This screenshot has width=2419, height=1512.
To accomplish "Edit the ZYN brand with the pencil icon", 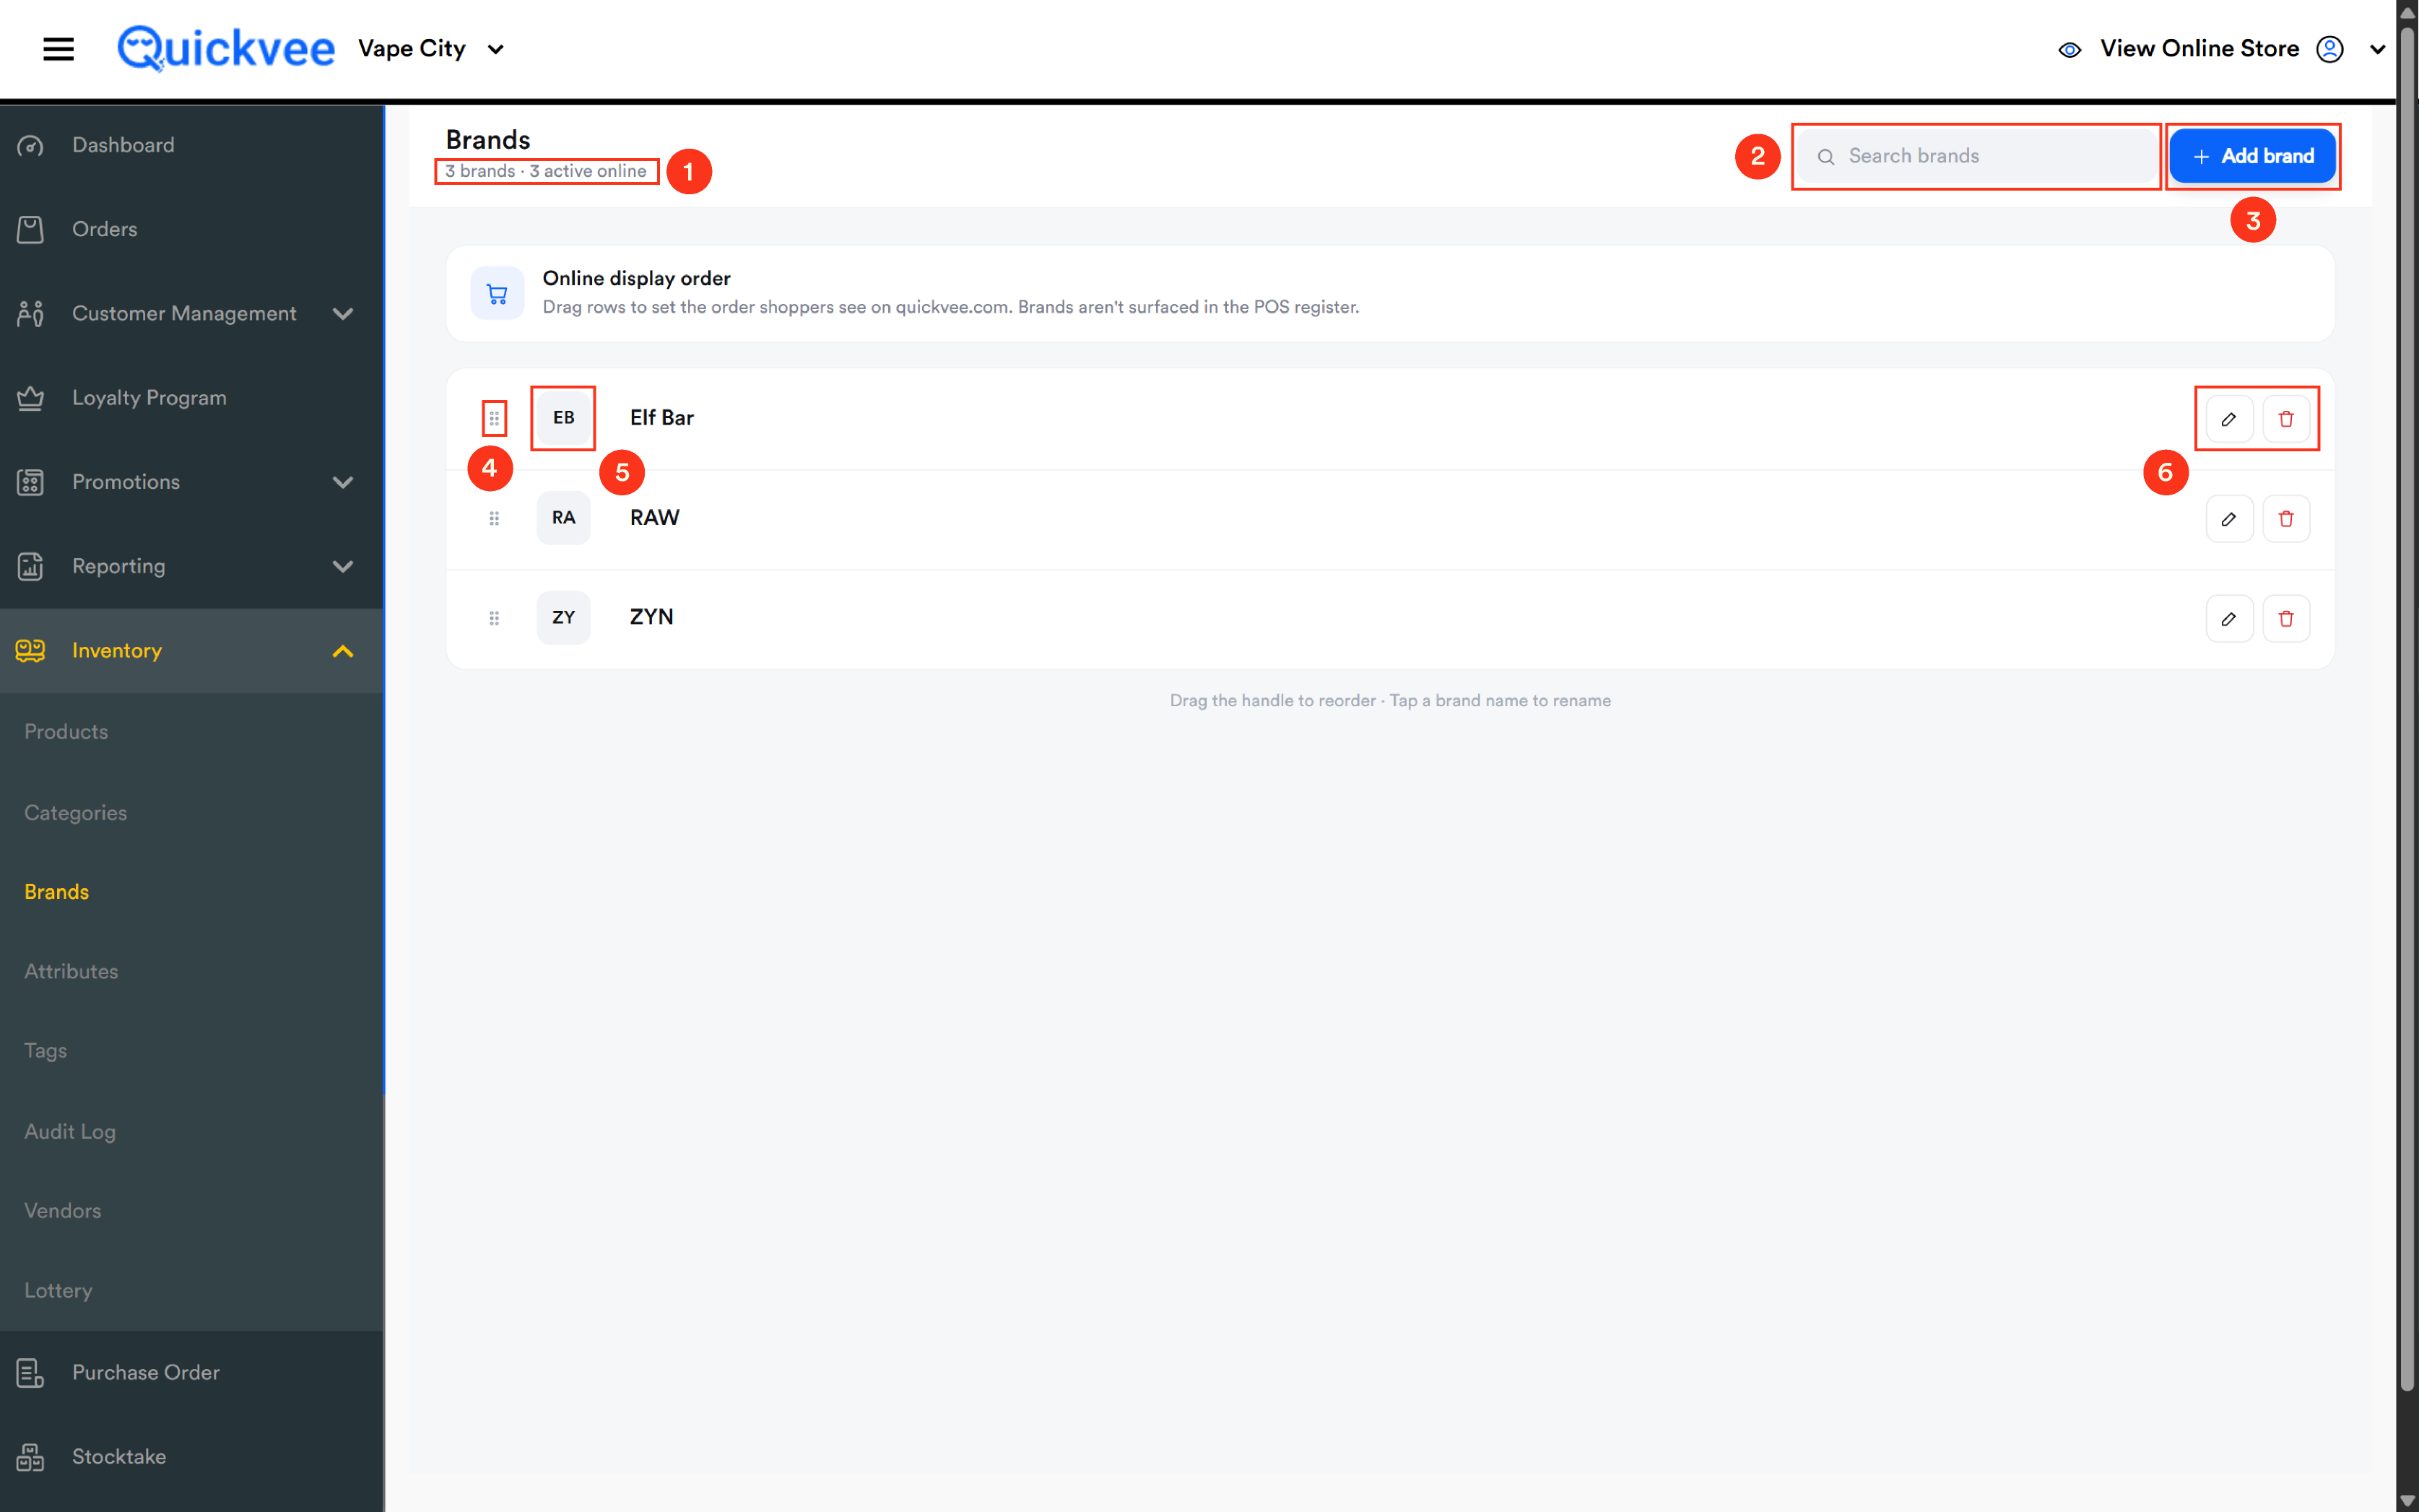I will click(x=2229, y=618).
